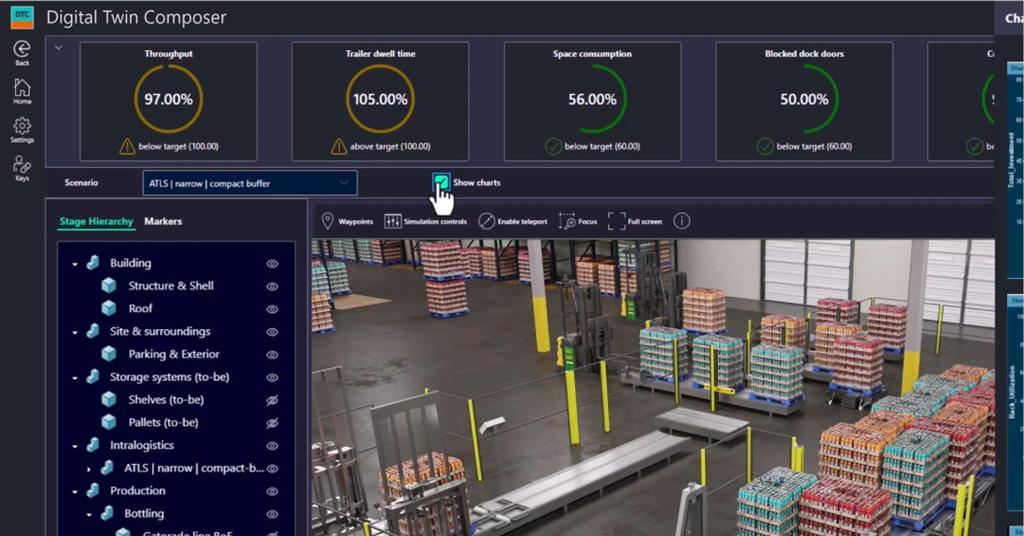This screenshot has width=1024, height=536.
Task: Click Space consumption green check icon
Action: coord(553,146)
